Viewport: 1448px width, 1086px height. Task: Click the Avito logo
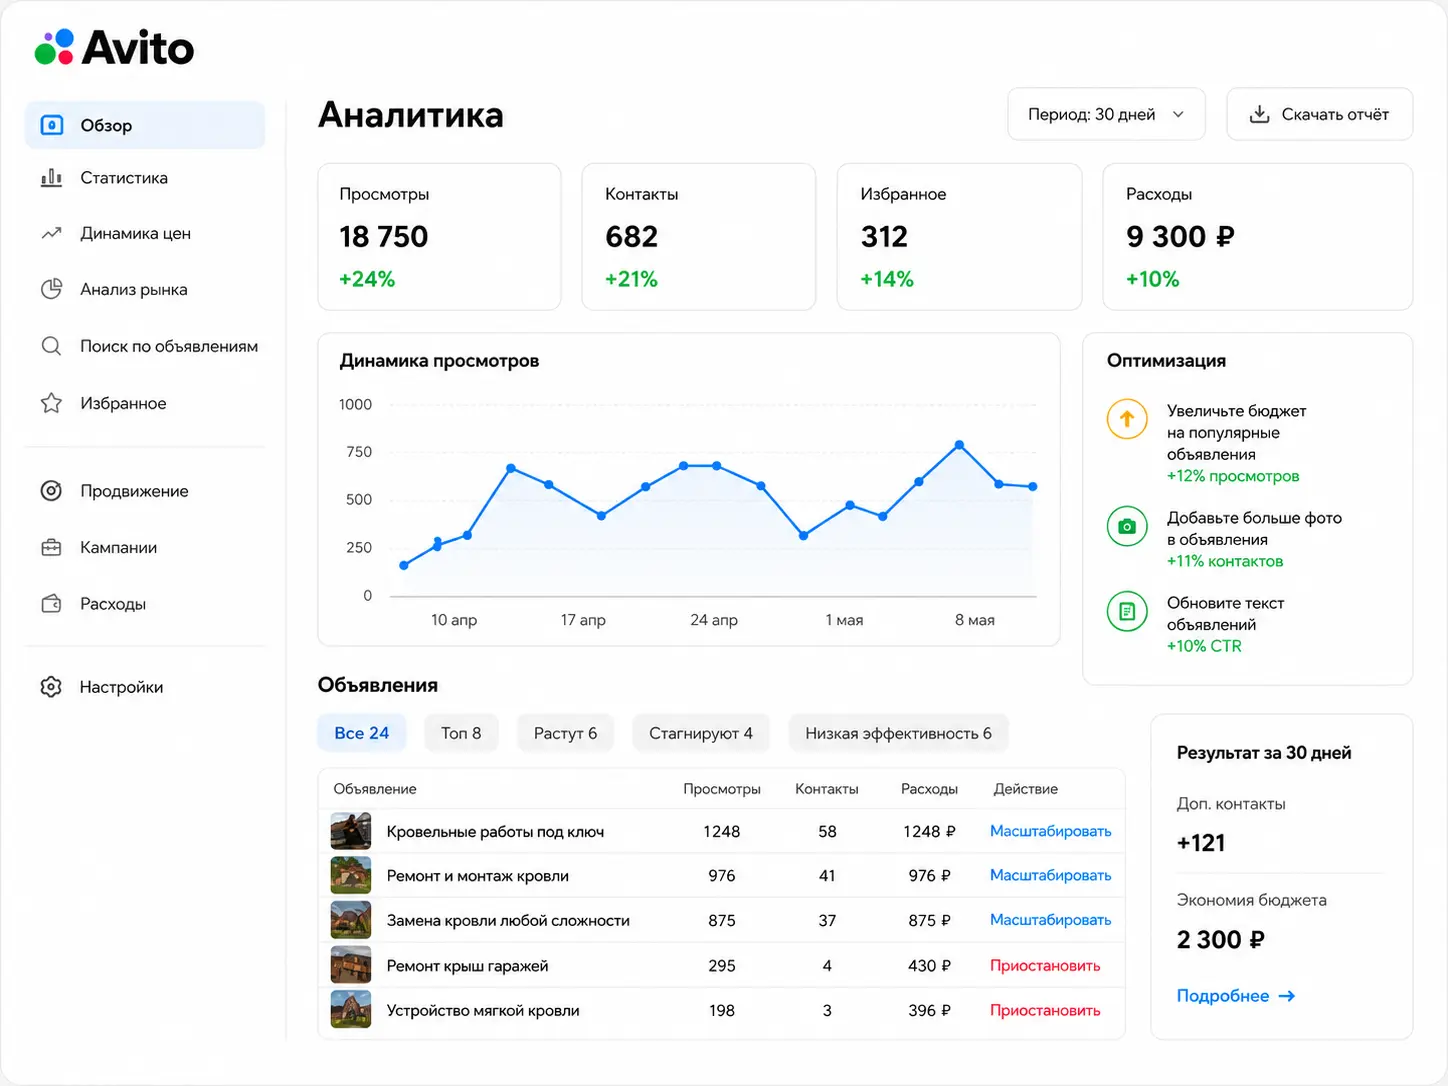pos(114,47)
